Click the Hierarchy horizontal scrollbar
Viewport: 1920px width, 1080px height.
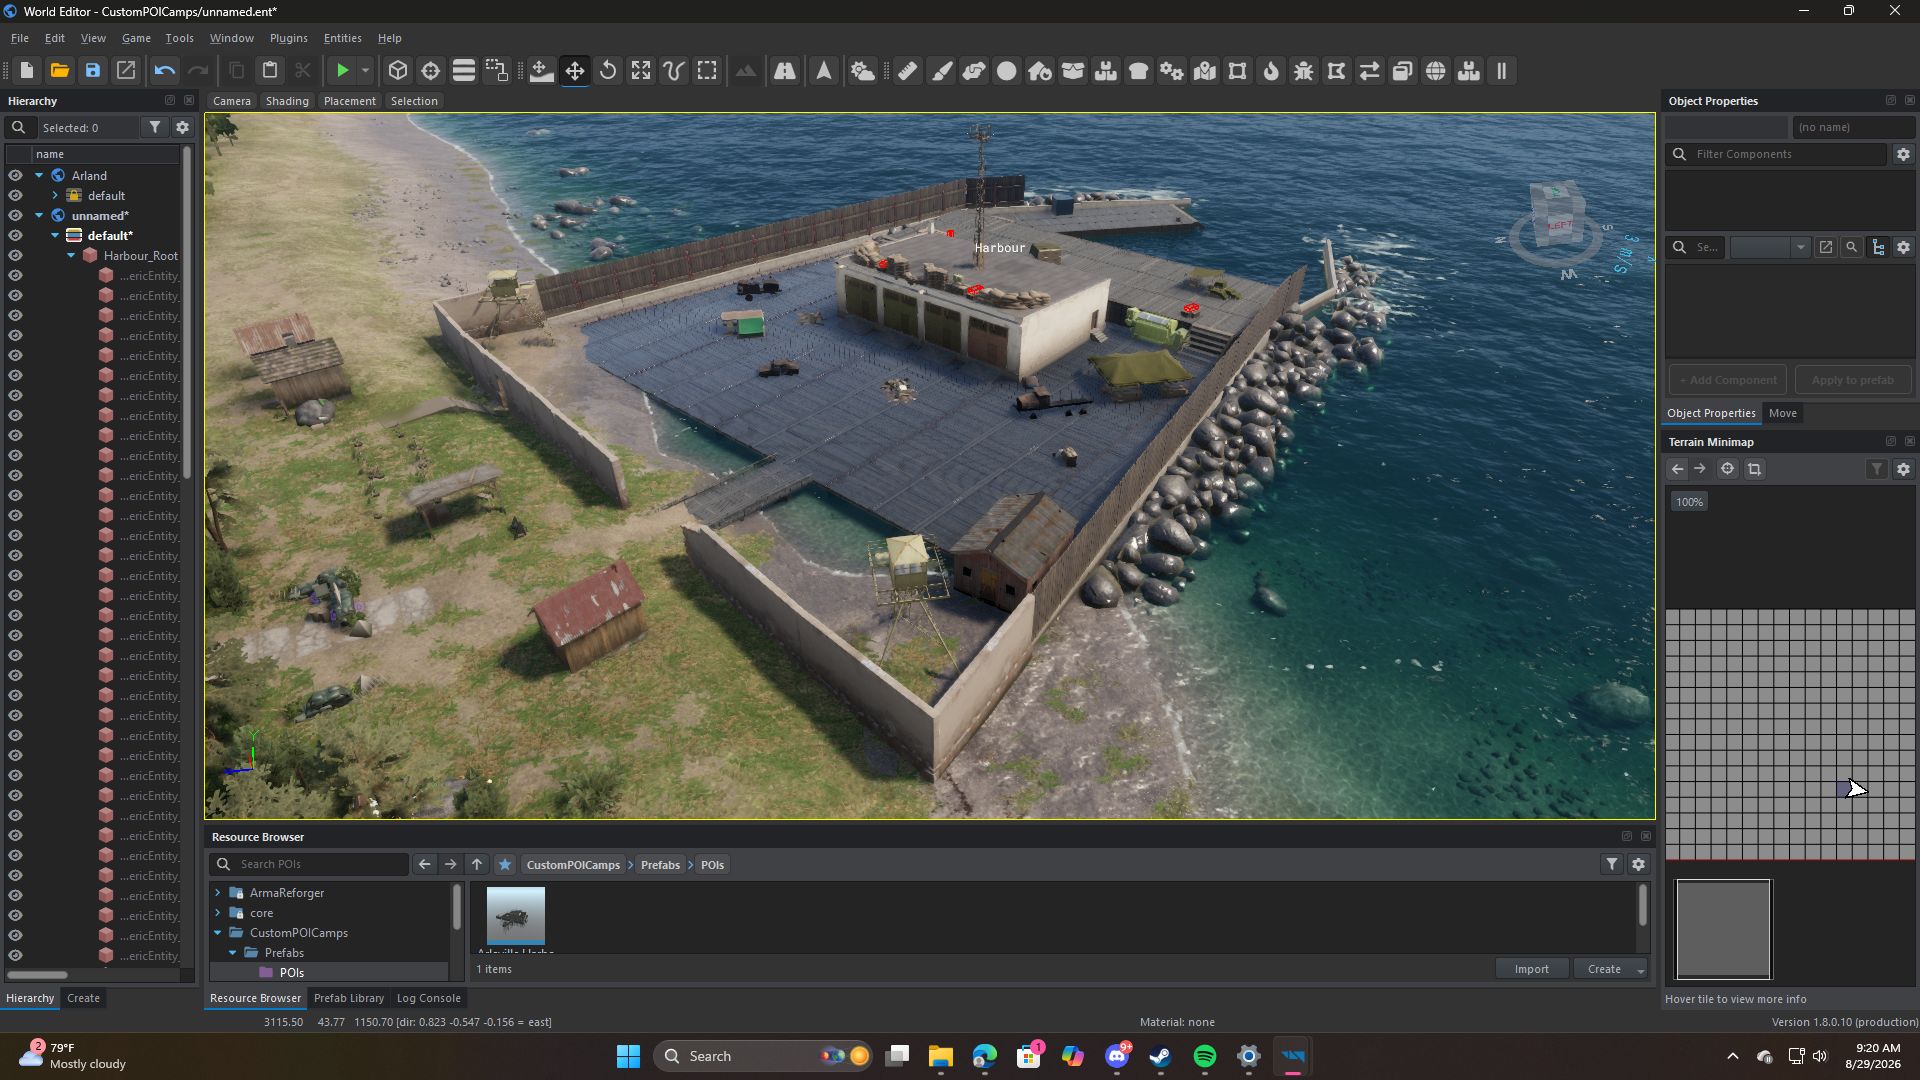[38, 975]
